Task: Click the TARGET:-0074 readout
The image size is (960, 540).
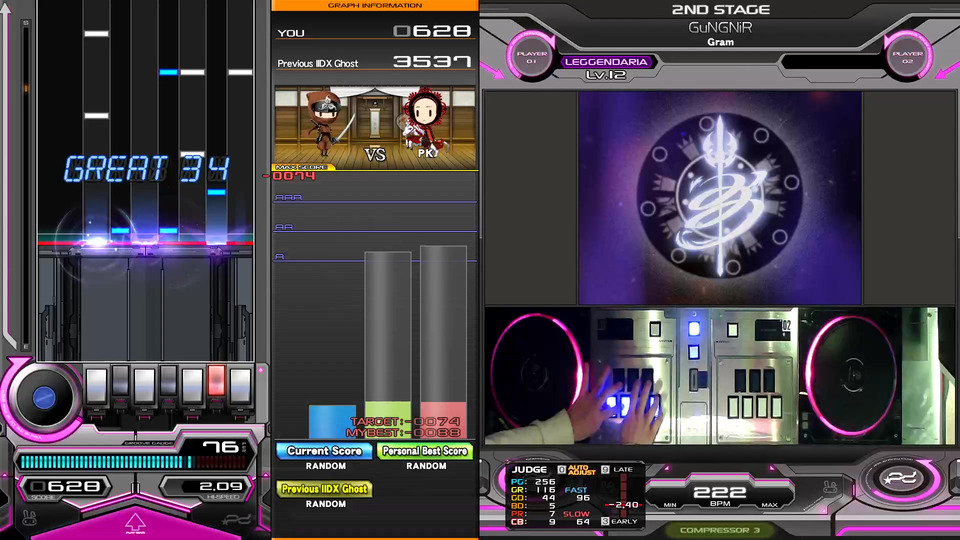Action: 405,421
